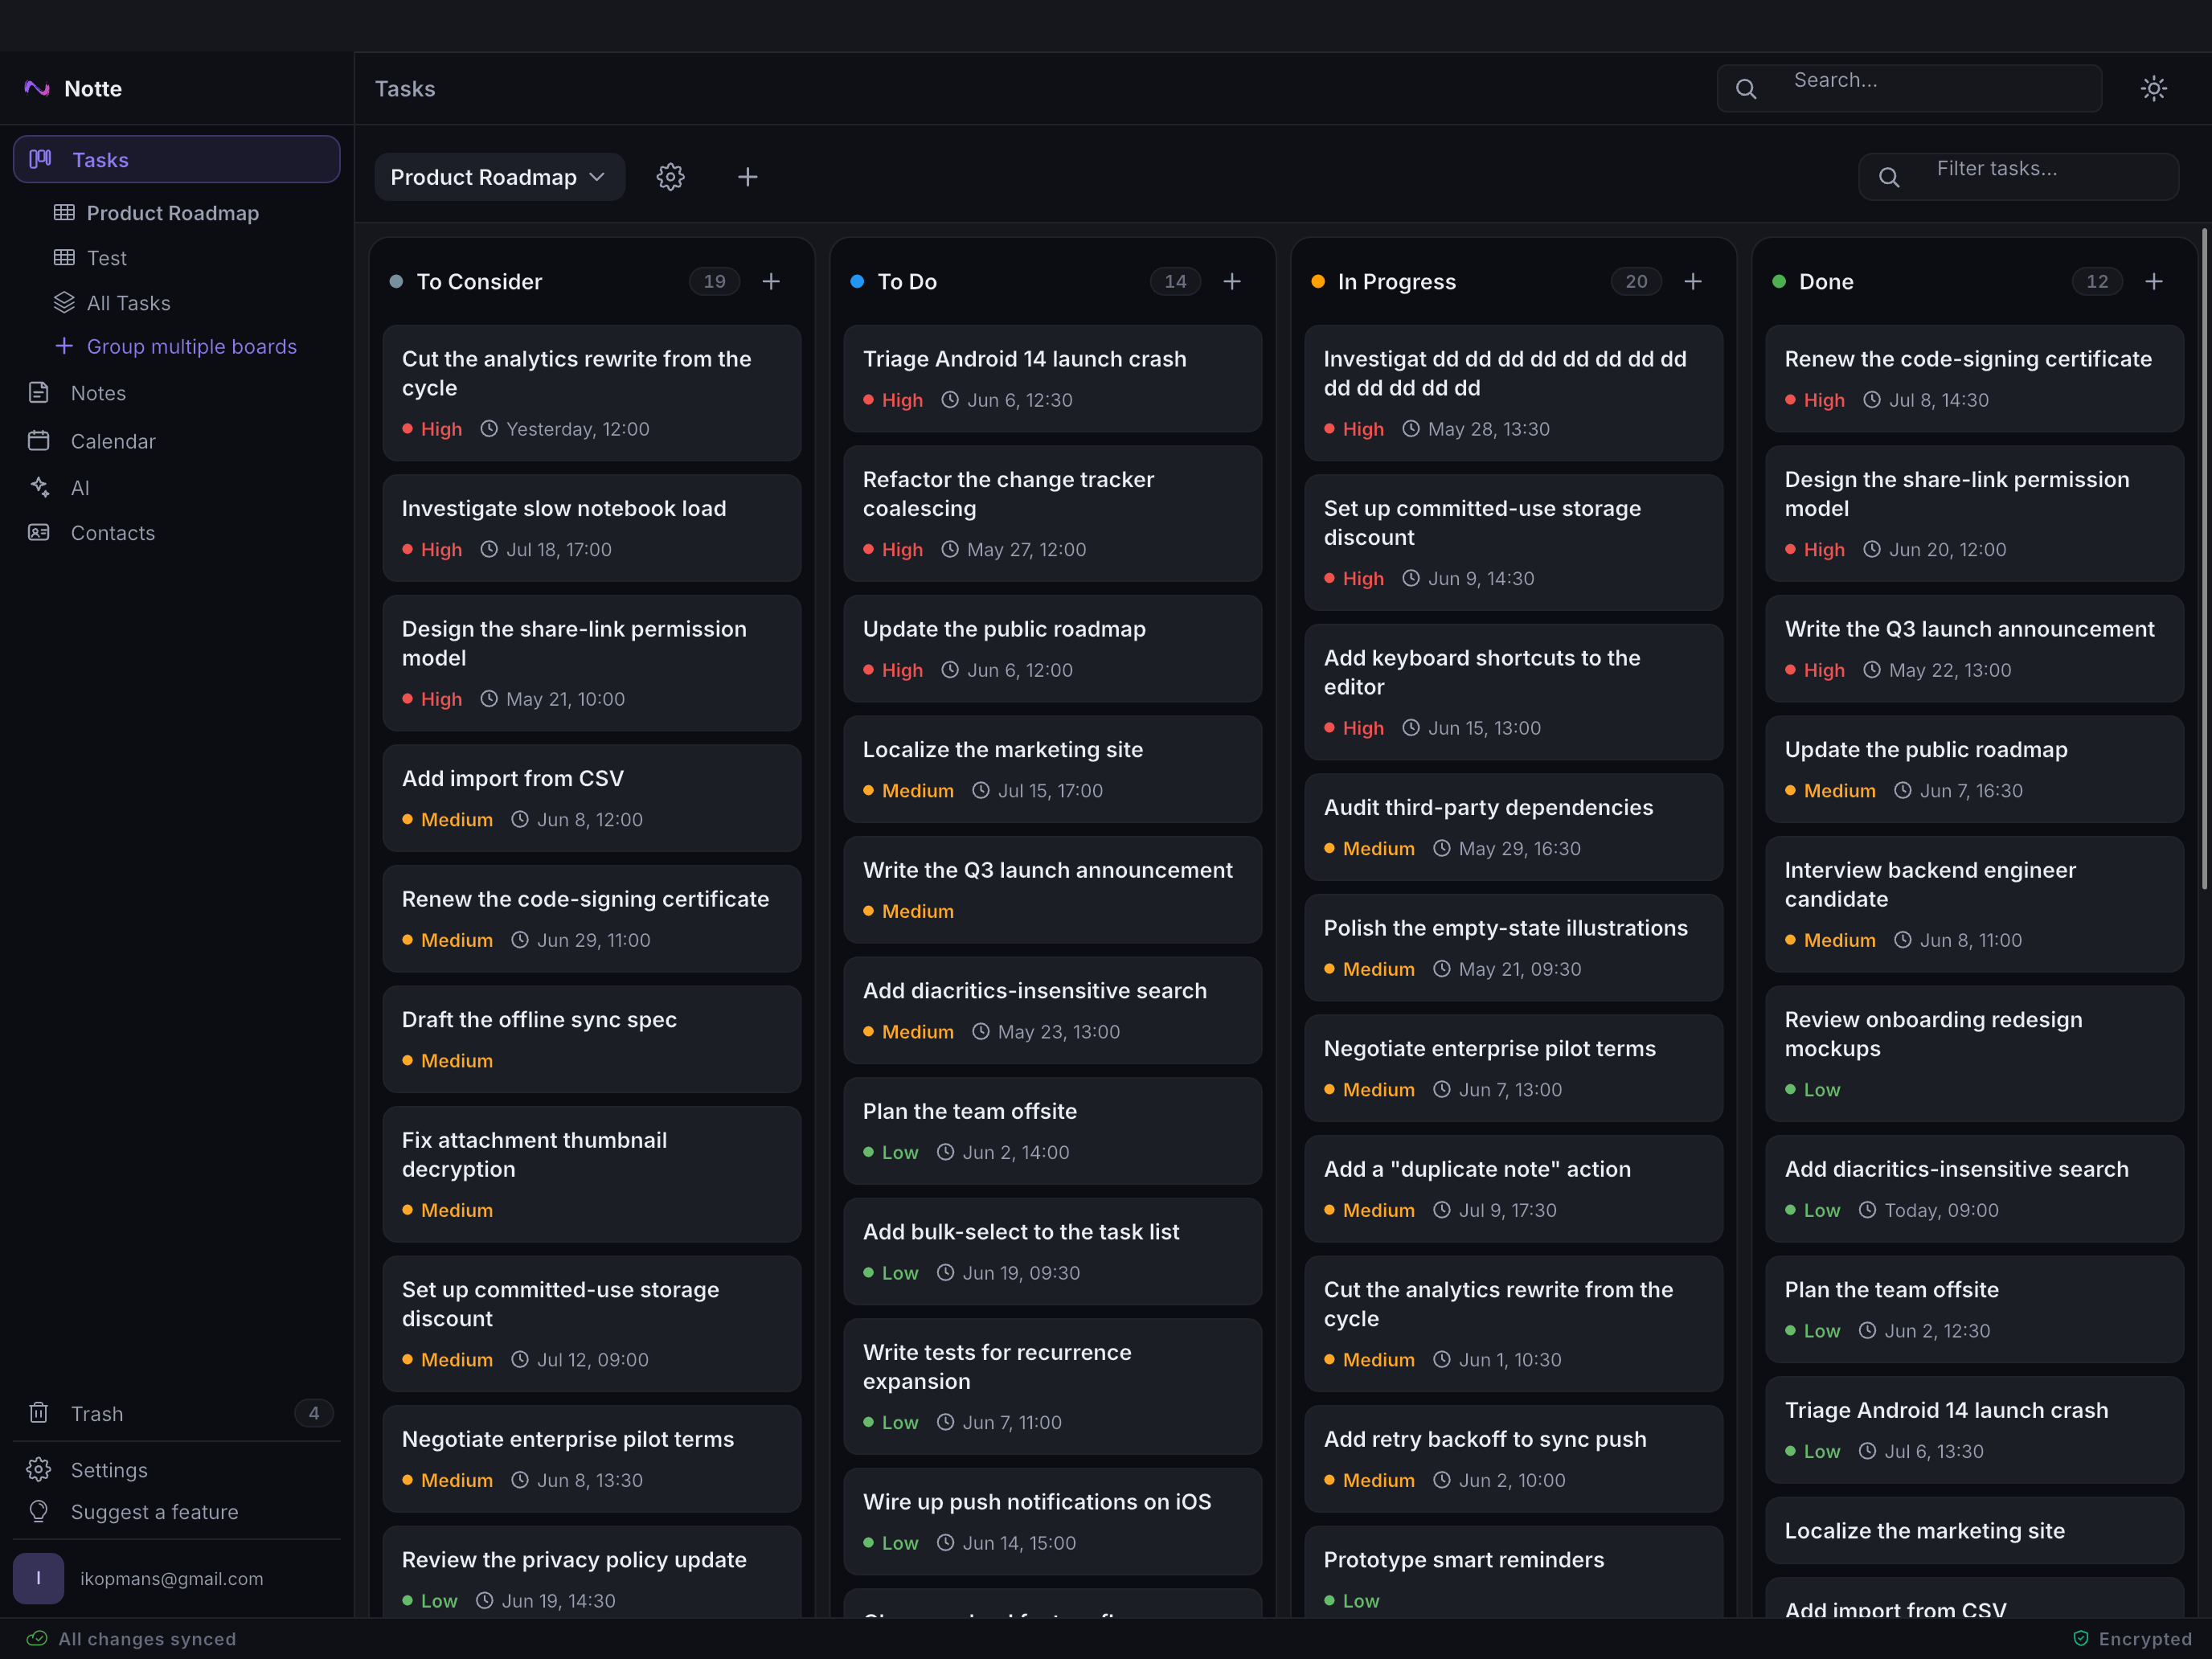Add a task to In Progress column
The height and width of the screenshot is (1659, 2212).
(1693, 282)
